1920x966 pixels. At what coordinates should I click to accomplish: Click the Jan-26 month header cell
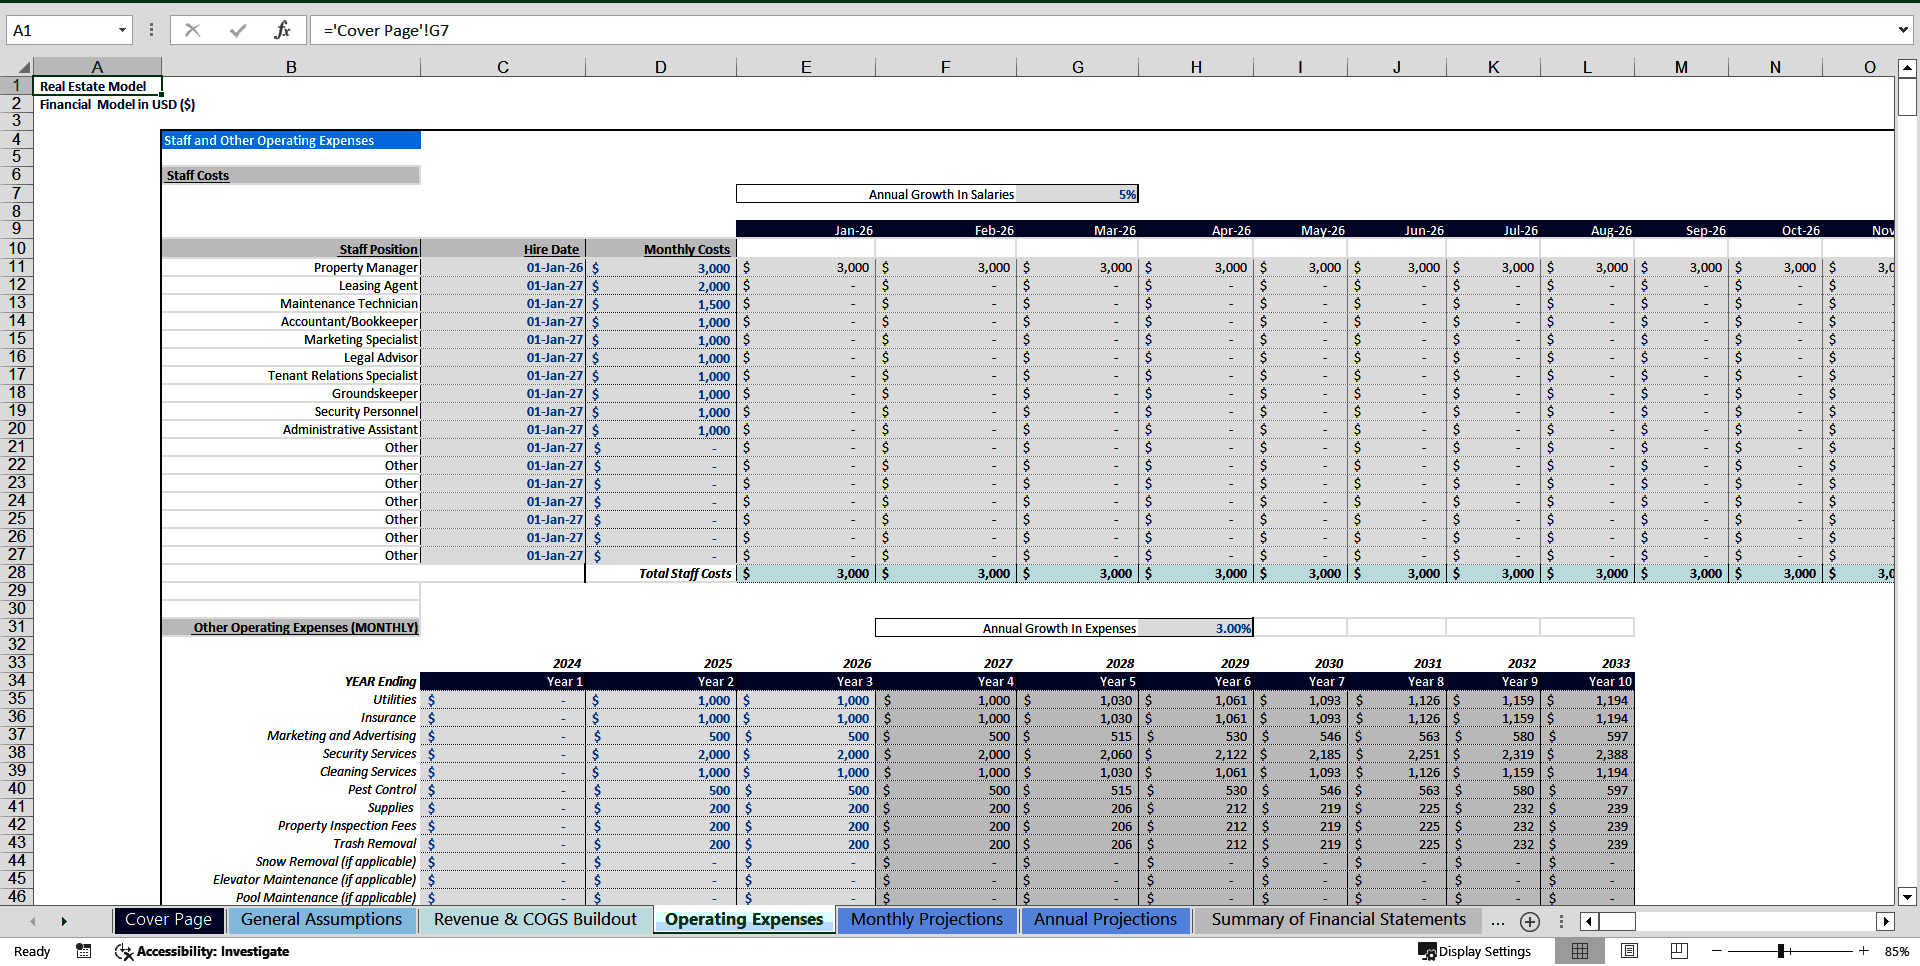(806, 230)
